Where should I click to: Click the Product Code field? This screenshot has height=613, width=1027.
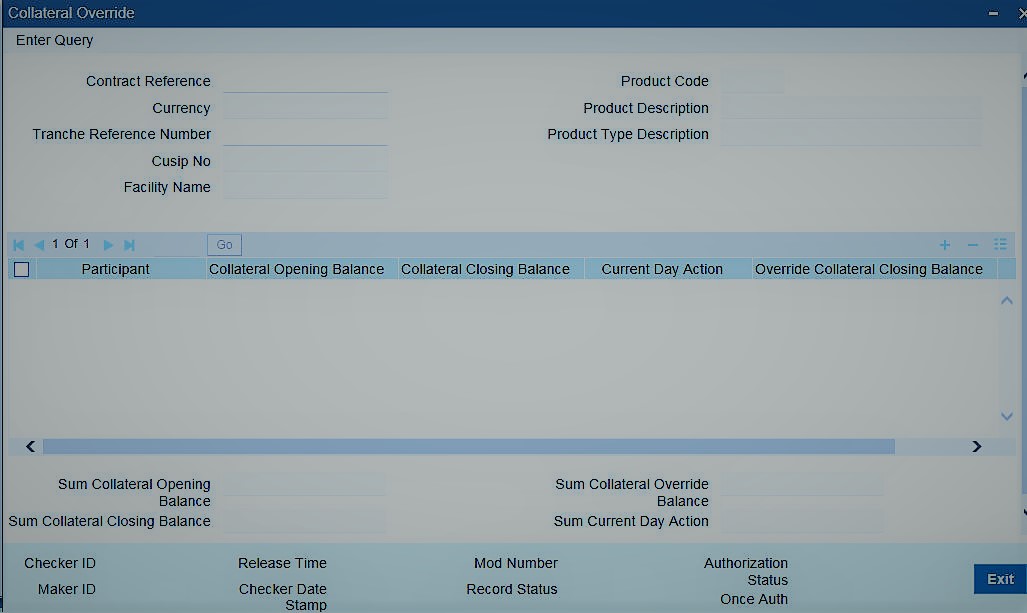point(752,81)
